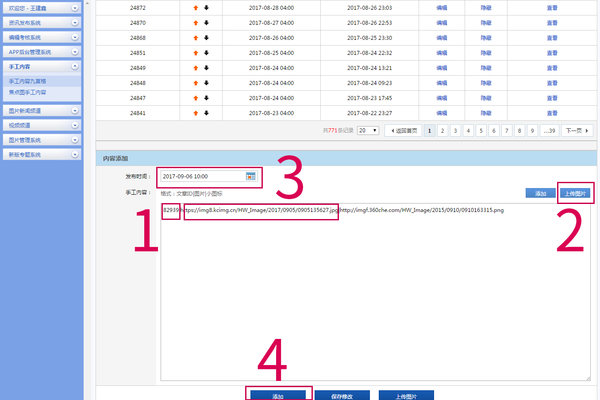Open the records-per-page dropdown showing 20
The image size is (600, 400).
point(368,130)
